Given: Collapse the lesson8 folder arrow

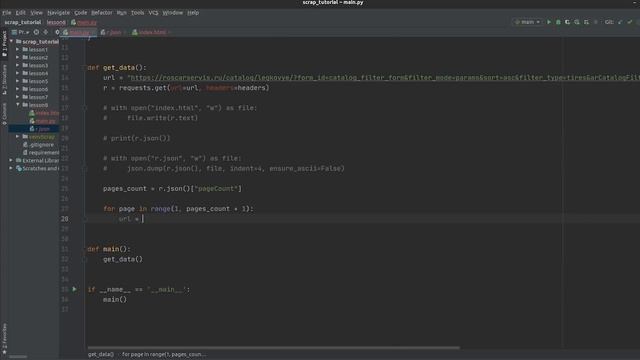Looking at the screenshot, I should click(18, 105).
